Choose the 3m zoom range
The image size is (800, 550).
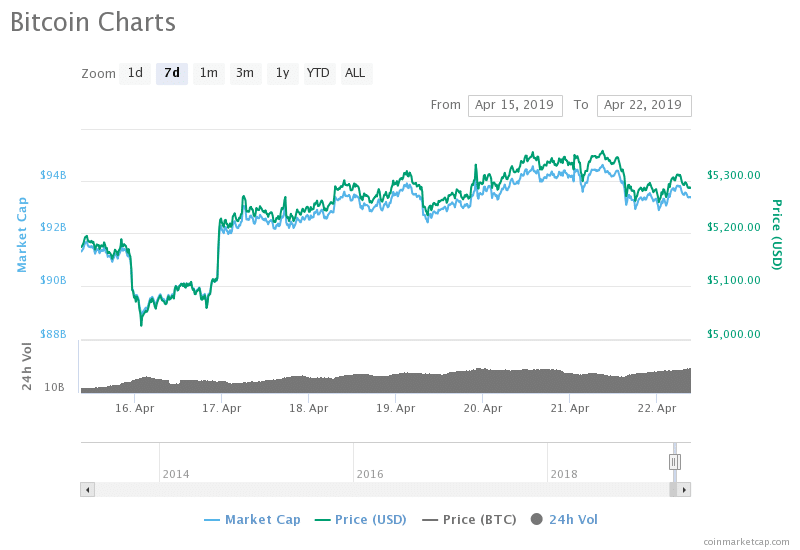[x=245, y=73]
